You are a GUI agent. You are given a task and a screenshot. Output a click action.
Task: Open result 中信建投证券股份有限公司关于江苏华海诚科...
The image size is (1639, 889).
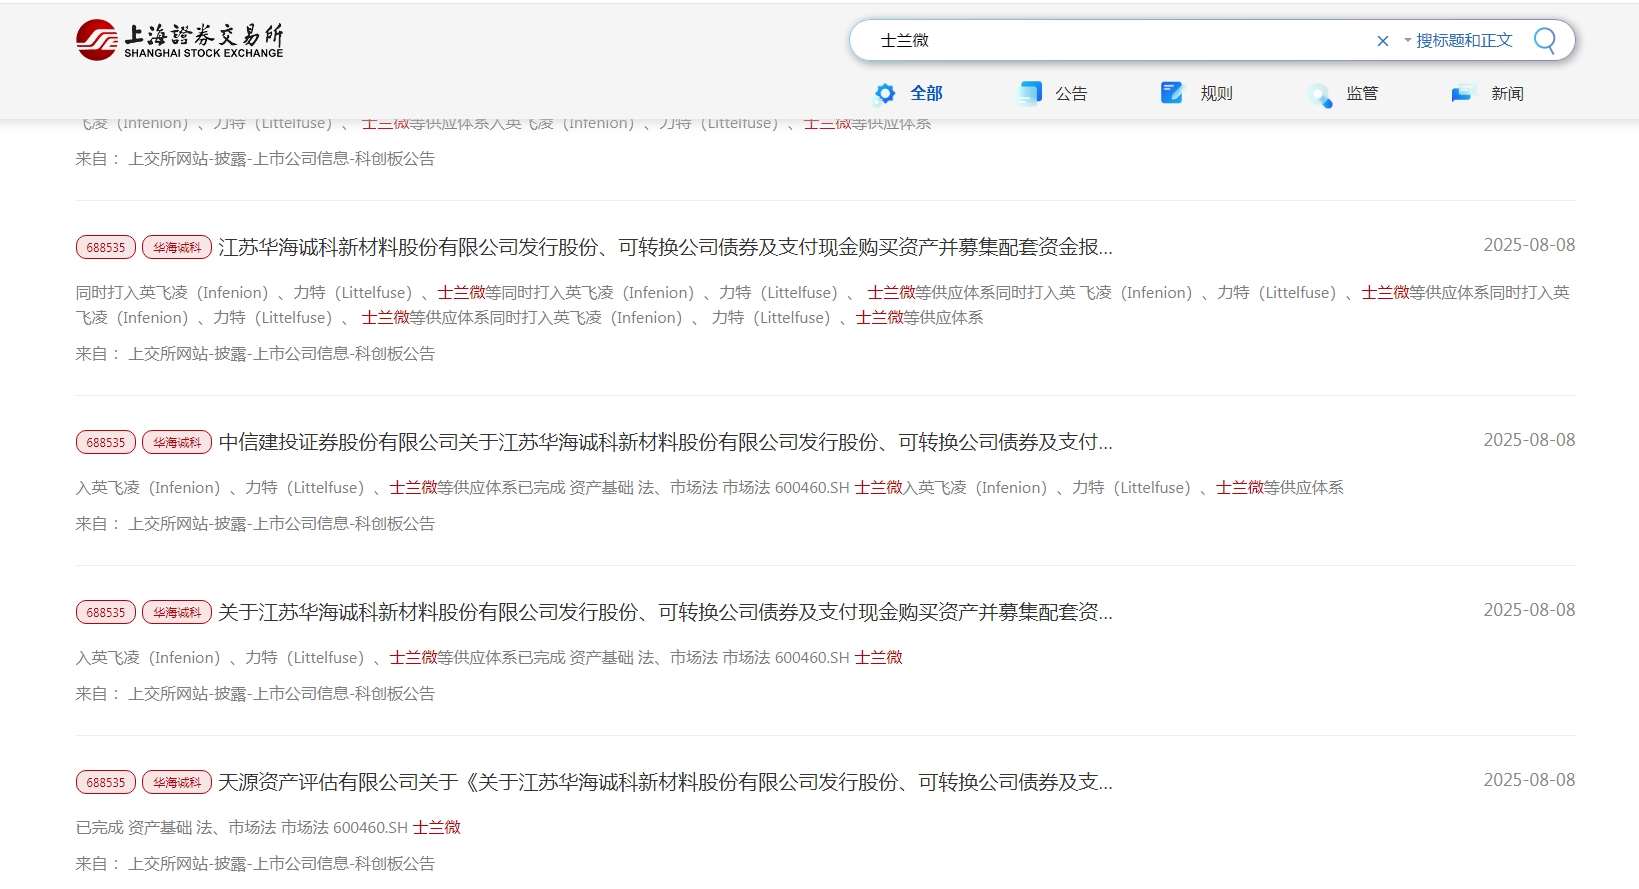665,442
